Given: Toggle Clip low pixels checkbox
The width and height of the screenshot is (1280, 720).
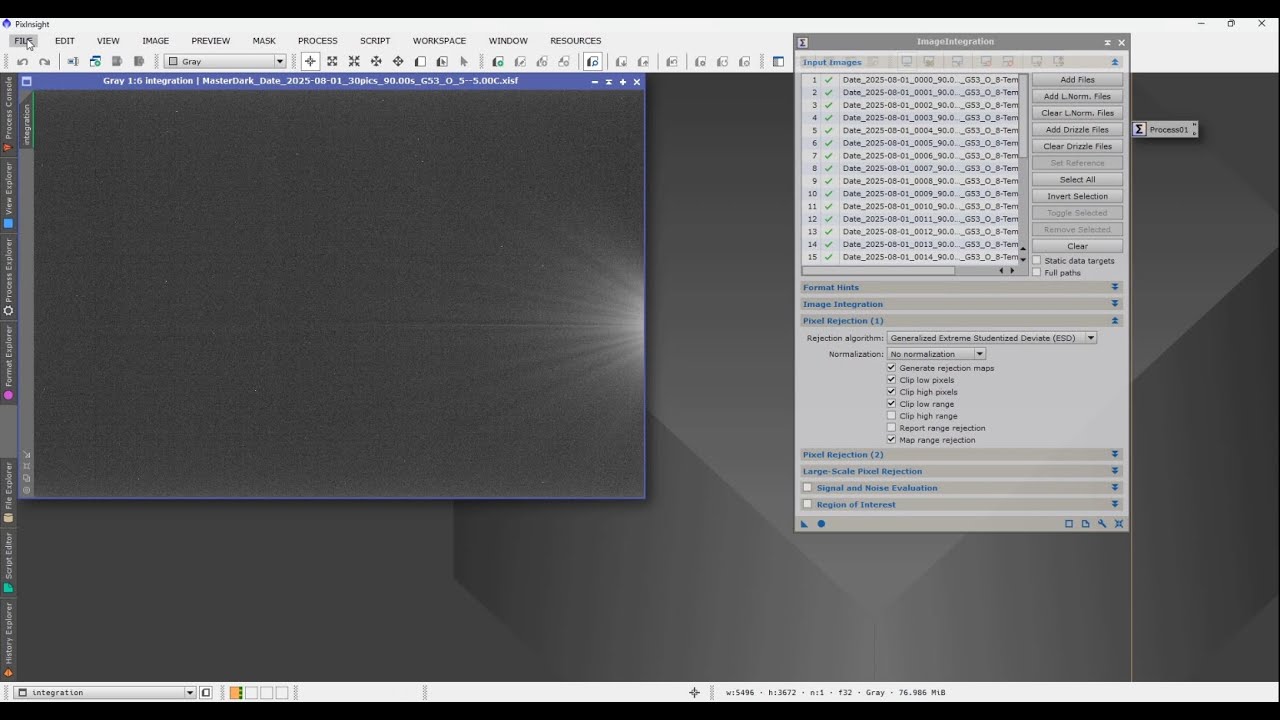Looking at the screenshot, I should (x=891, y=380).
